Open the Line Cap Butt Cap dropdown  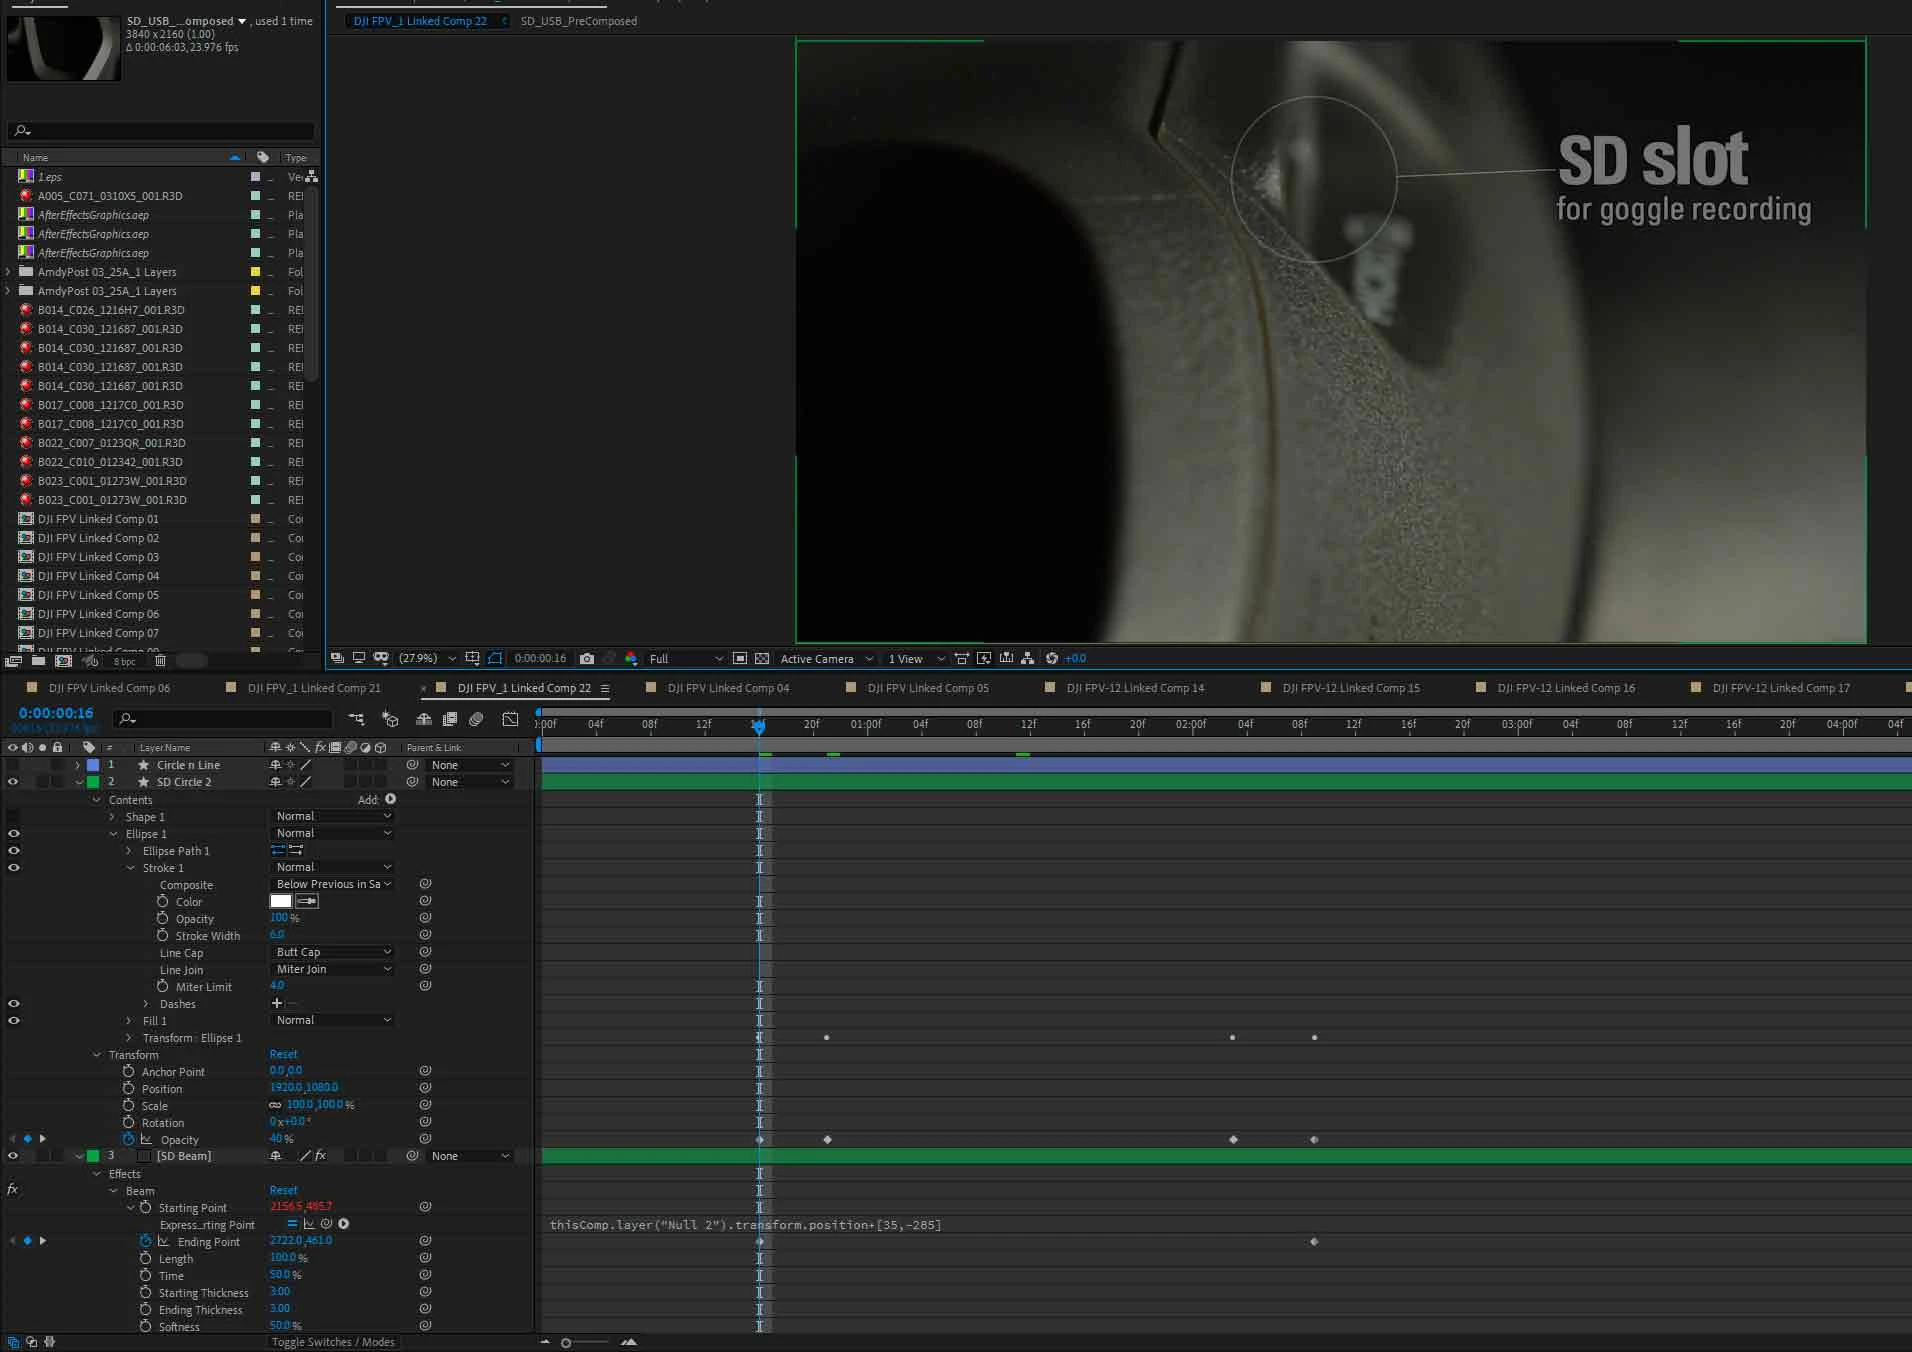(x=332, y=952)
